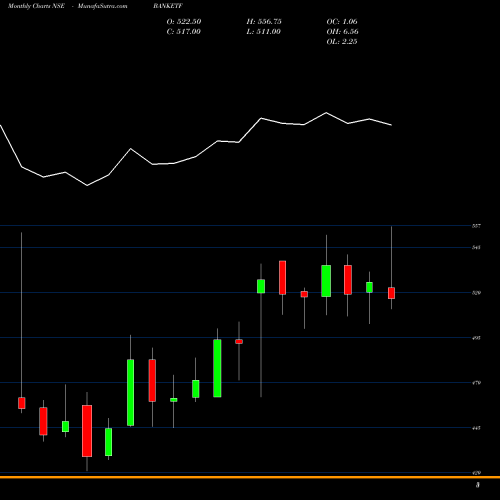Click the 420 price axis label
The image size is (500, 500).
[476, 473]
